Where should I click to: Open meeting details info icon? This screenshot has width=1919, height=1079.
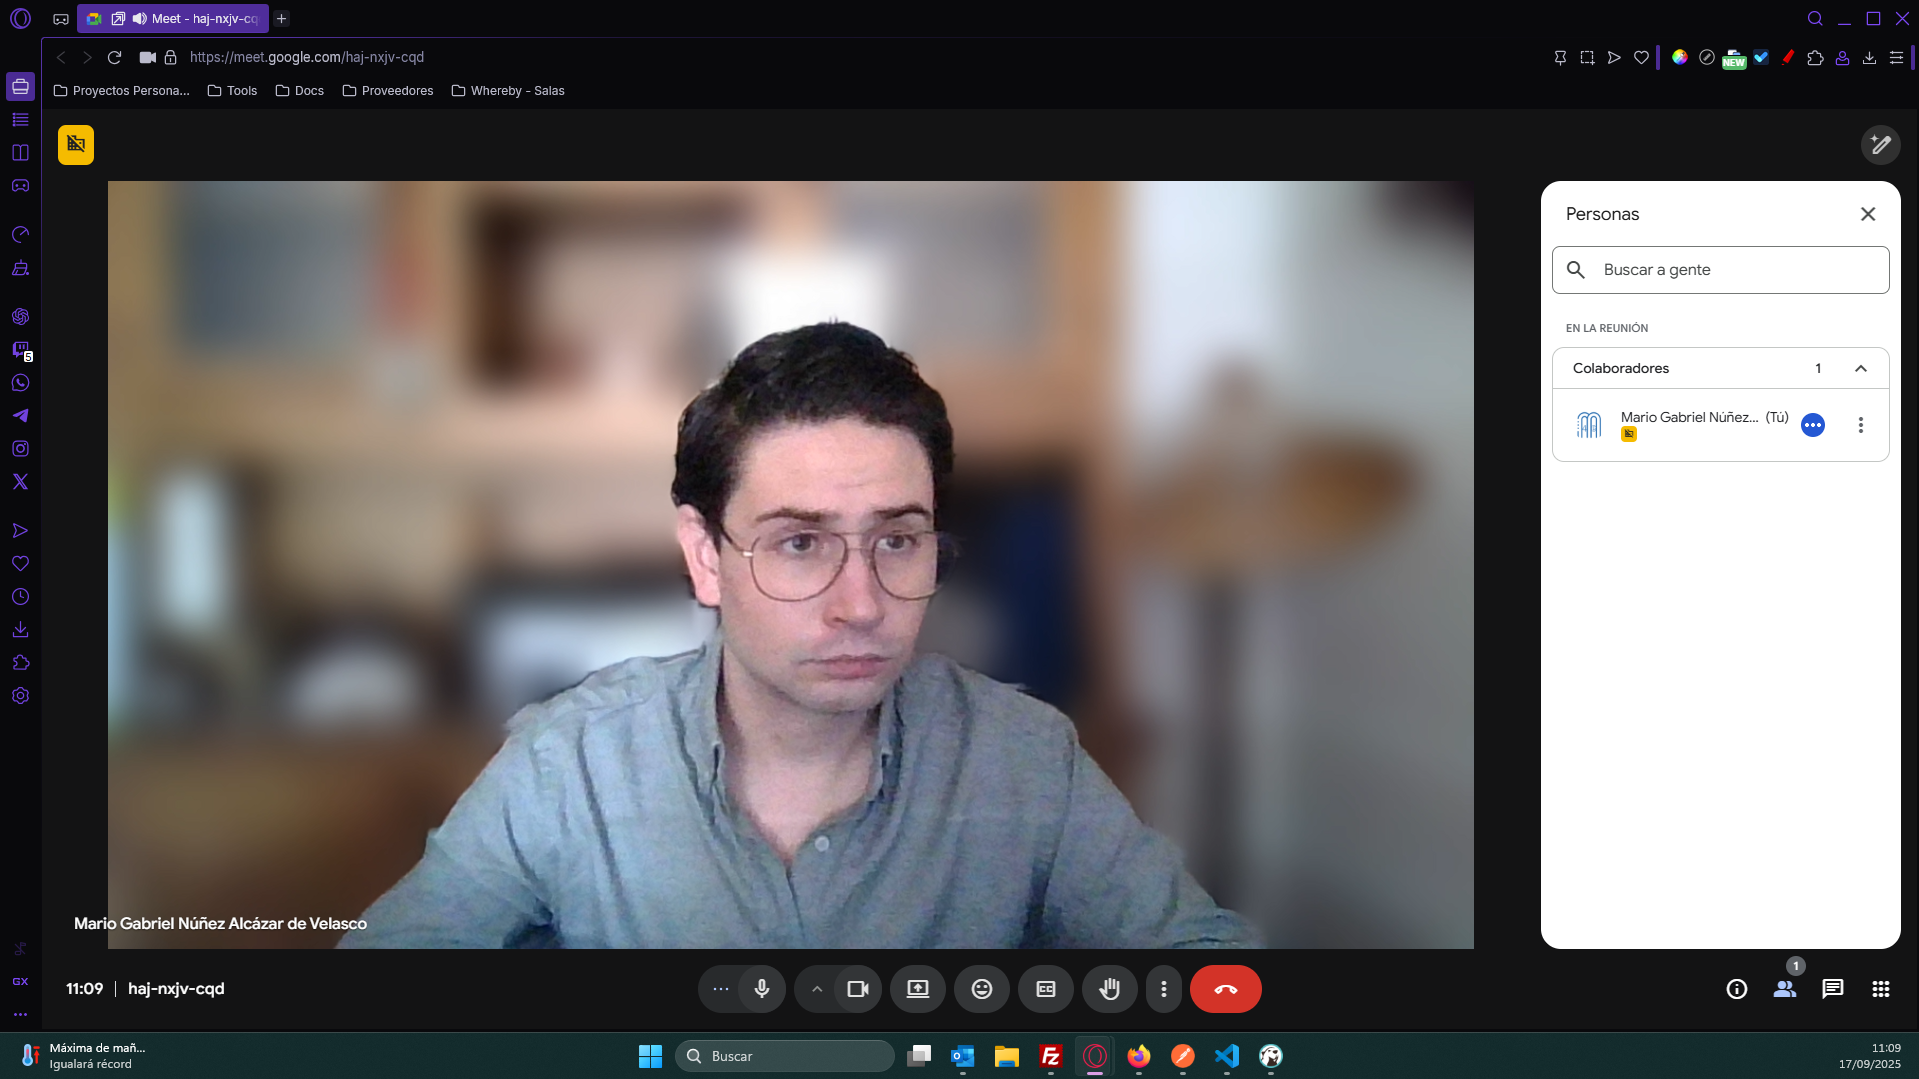pos(1736,989)
